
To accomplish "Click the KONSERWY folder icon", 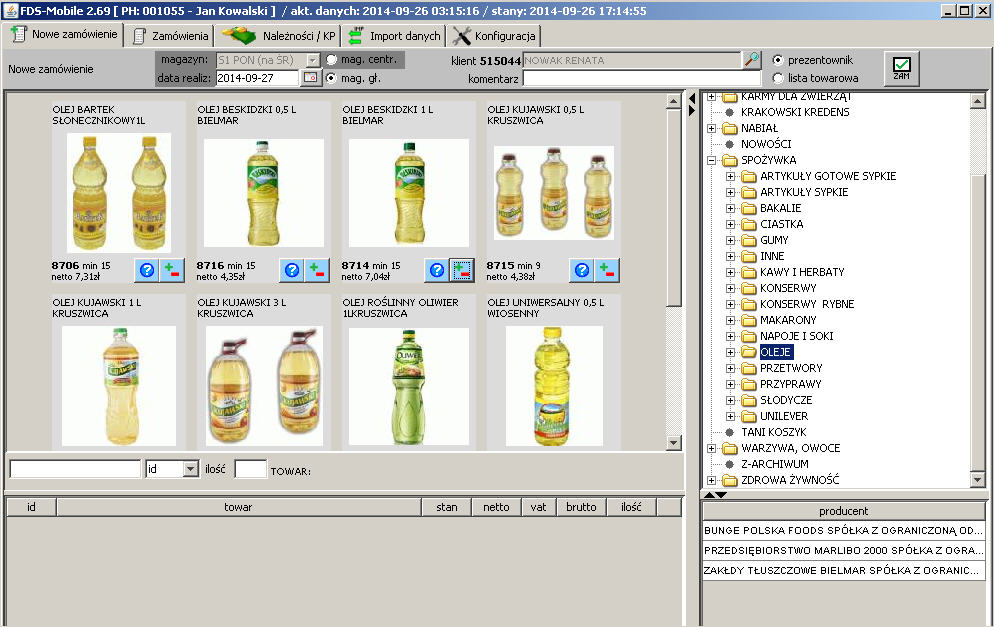I will [x=749, y=288].
